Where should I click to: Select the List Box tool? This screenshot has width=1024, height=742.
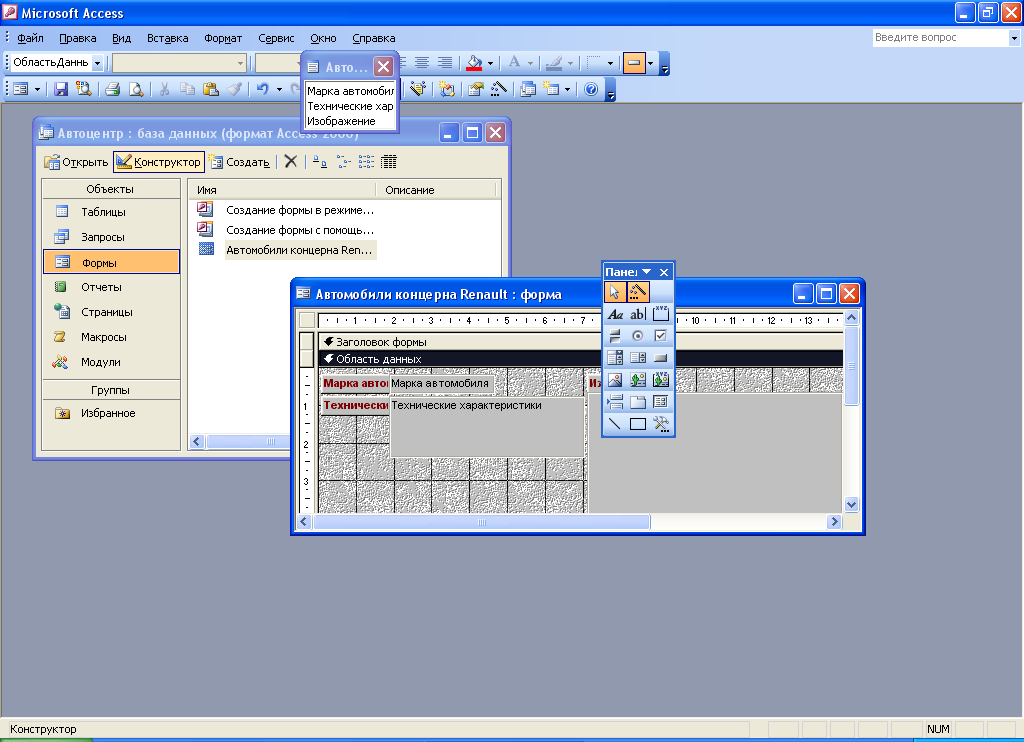click(x=637, y=357)
